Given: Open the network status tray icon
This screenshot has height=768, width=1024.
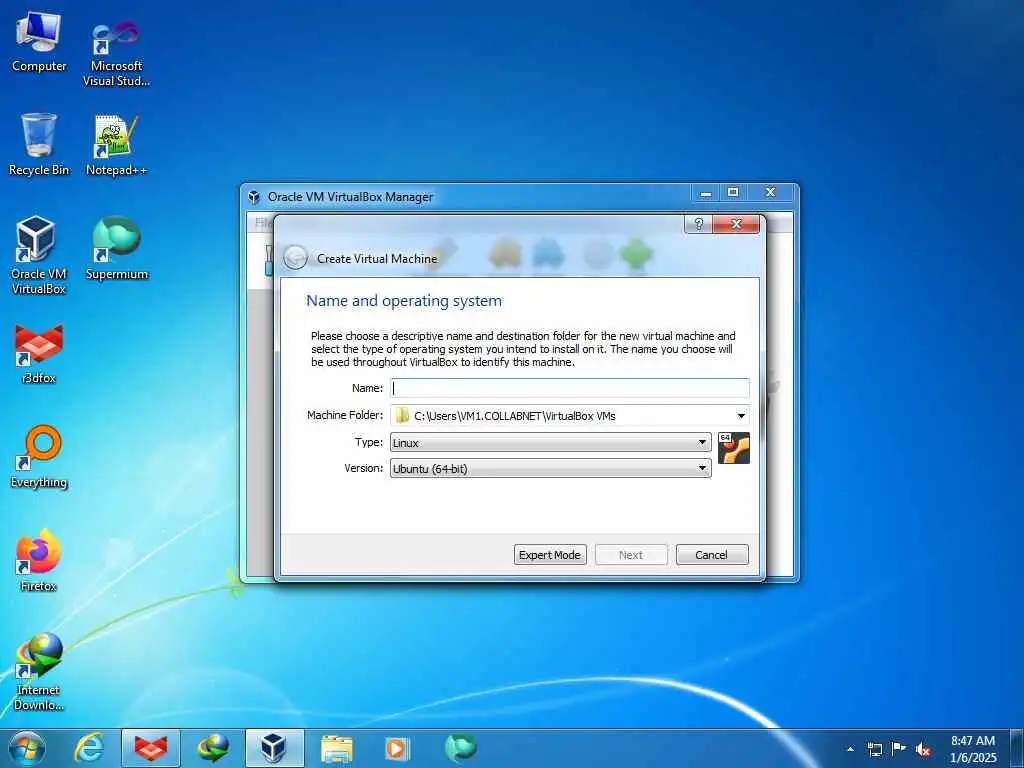Looking at the screenshot, I should (x=874, y=749).
